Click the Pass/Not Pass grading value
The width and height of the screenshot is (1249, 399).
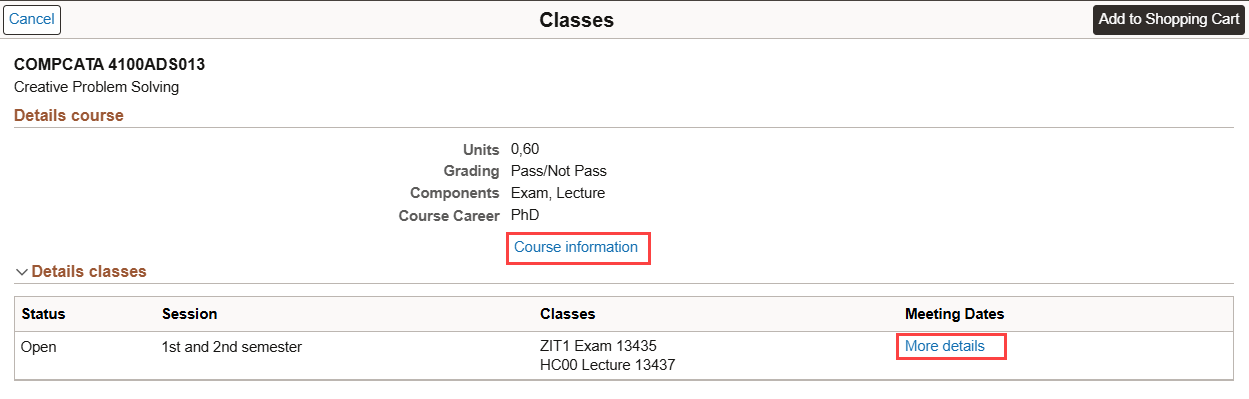tap(559, 171)
